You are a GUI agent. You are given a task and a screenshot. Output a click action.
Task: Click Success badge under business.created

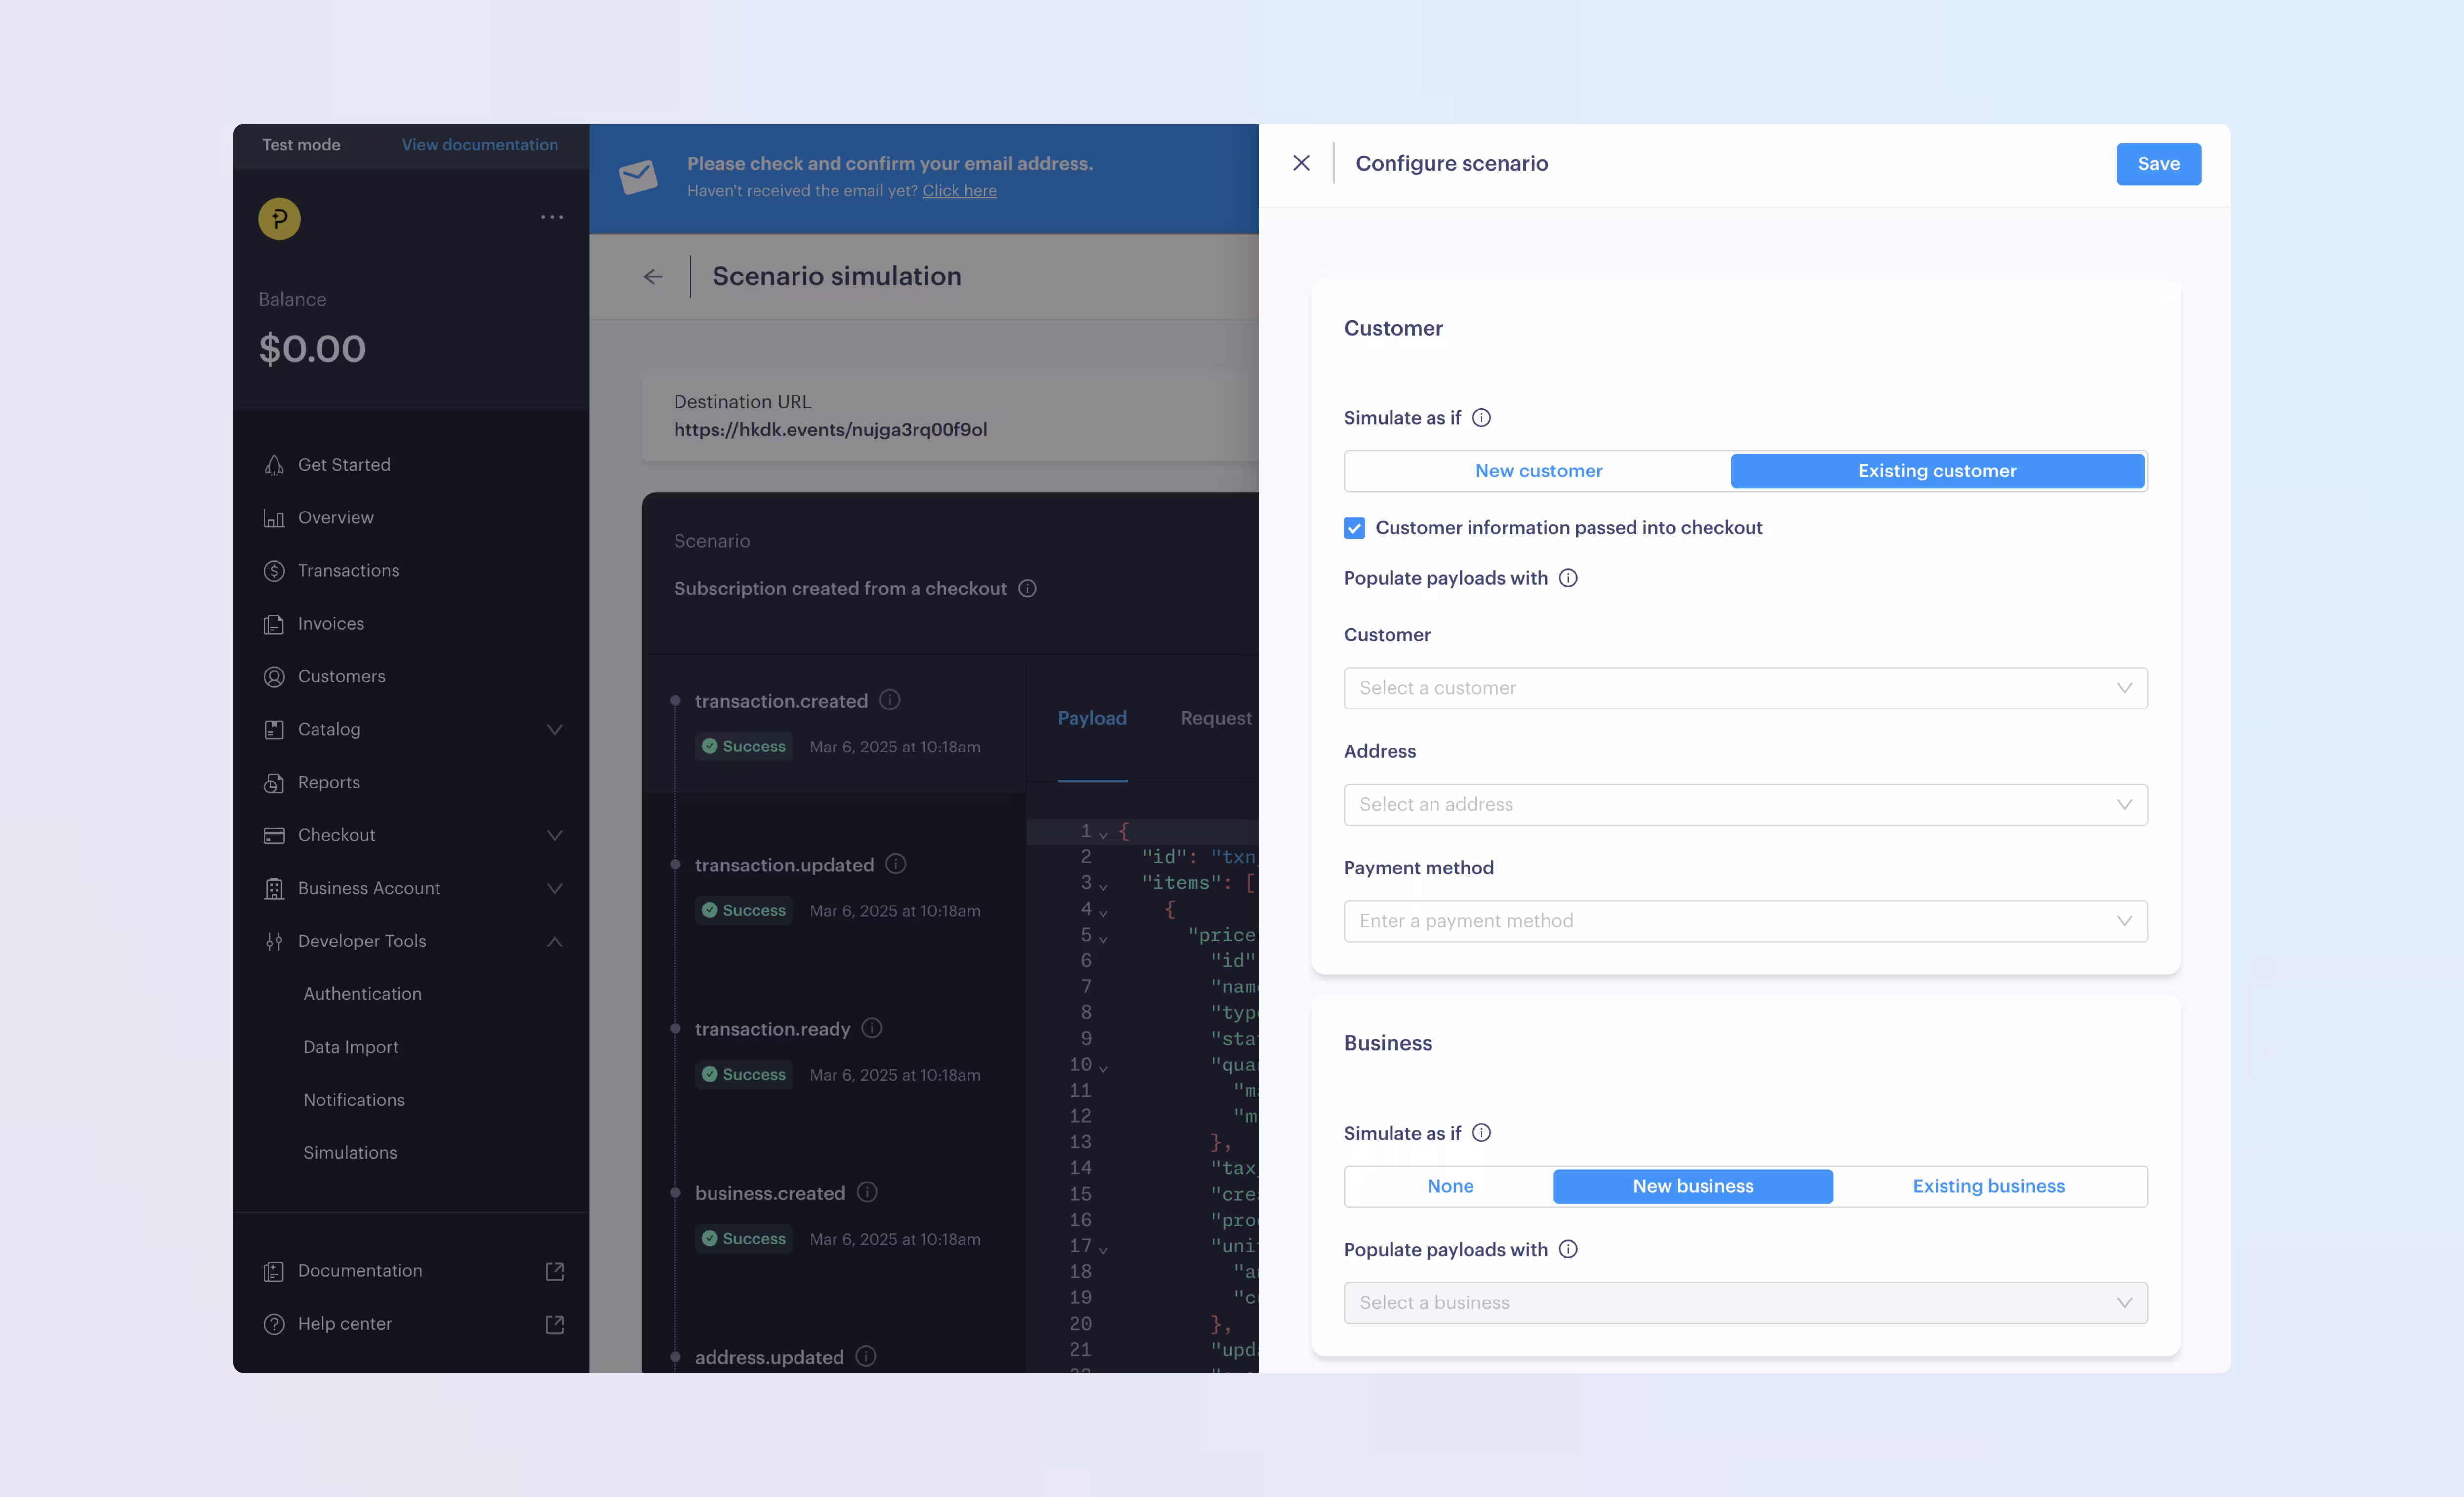tap(744, 1239)
